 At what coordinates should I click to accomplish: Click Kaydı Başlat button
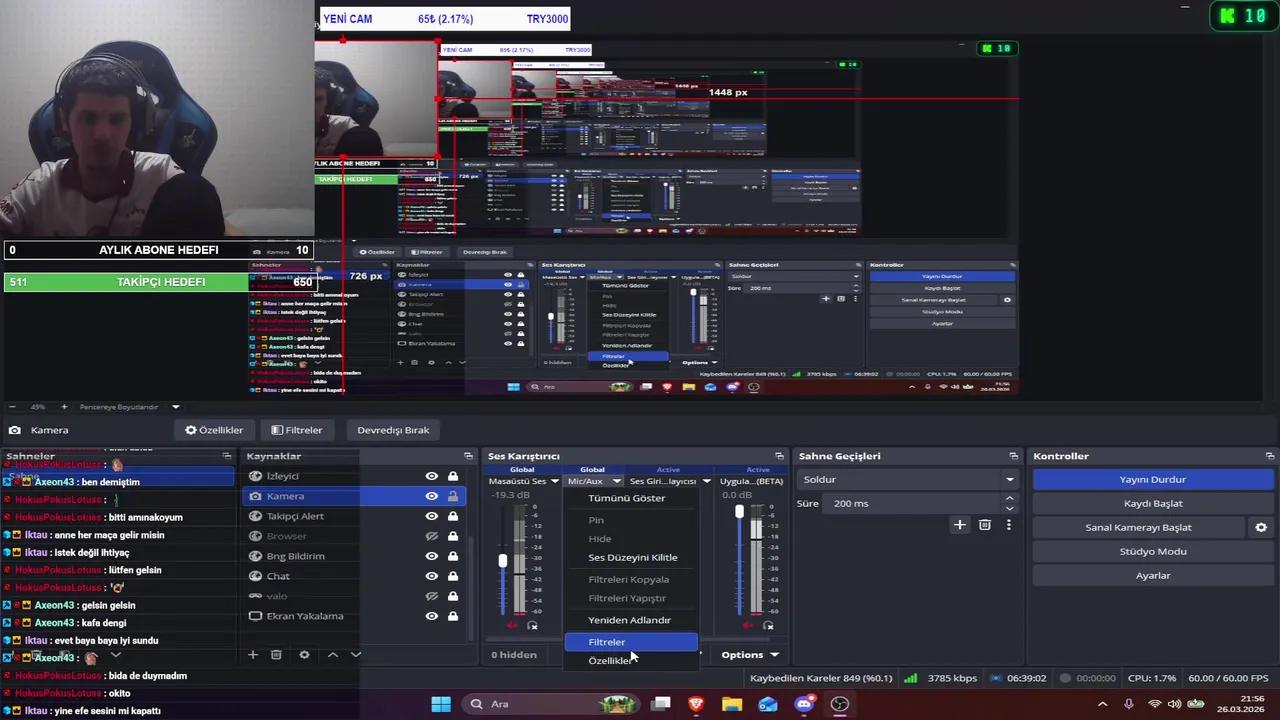[1153, 504]
